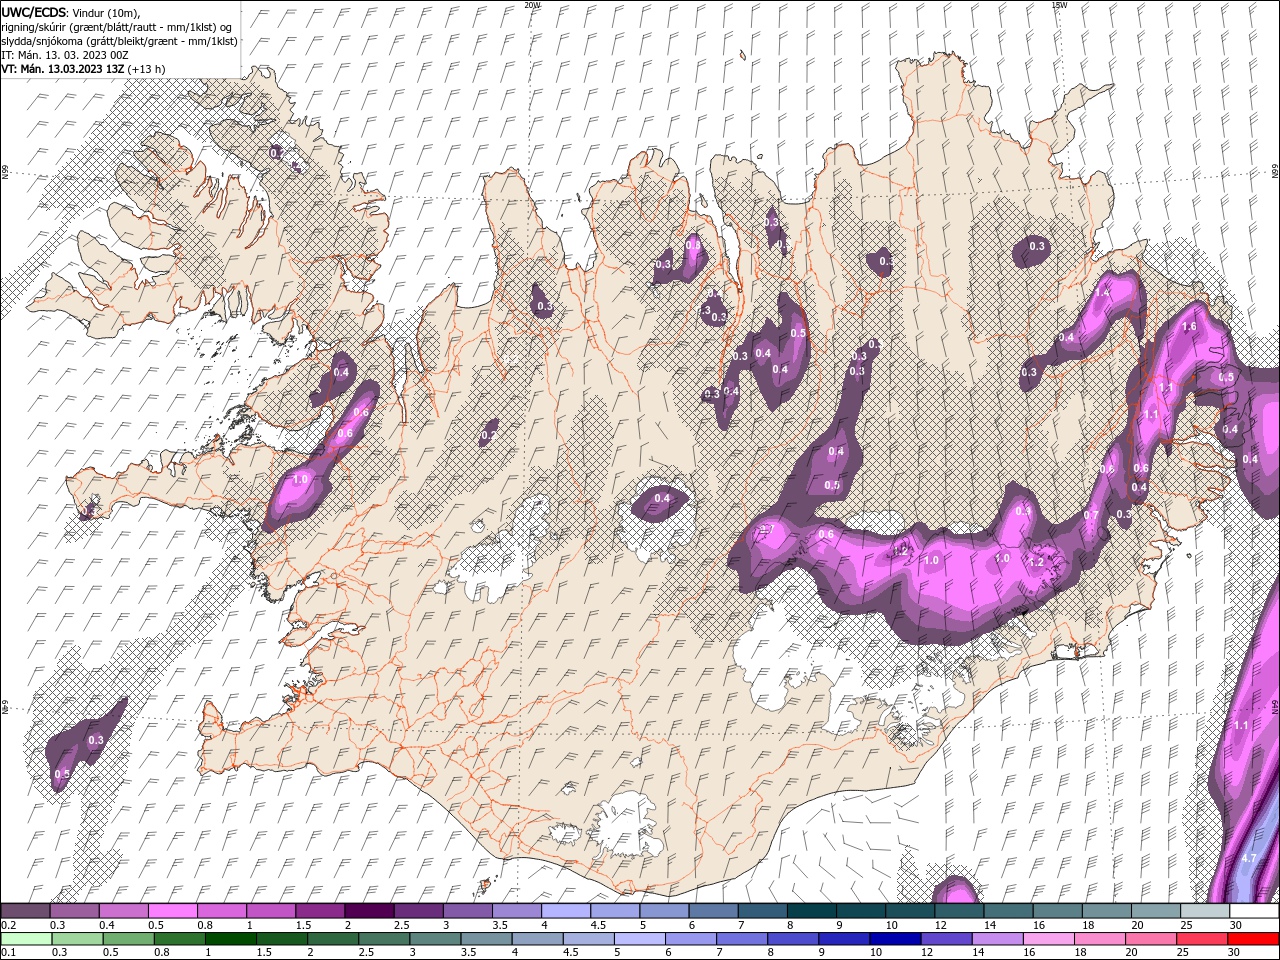
Task: Click the 14 label in the snow legend row
Action: click(x=990, y=925)
